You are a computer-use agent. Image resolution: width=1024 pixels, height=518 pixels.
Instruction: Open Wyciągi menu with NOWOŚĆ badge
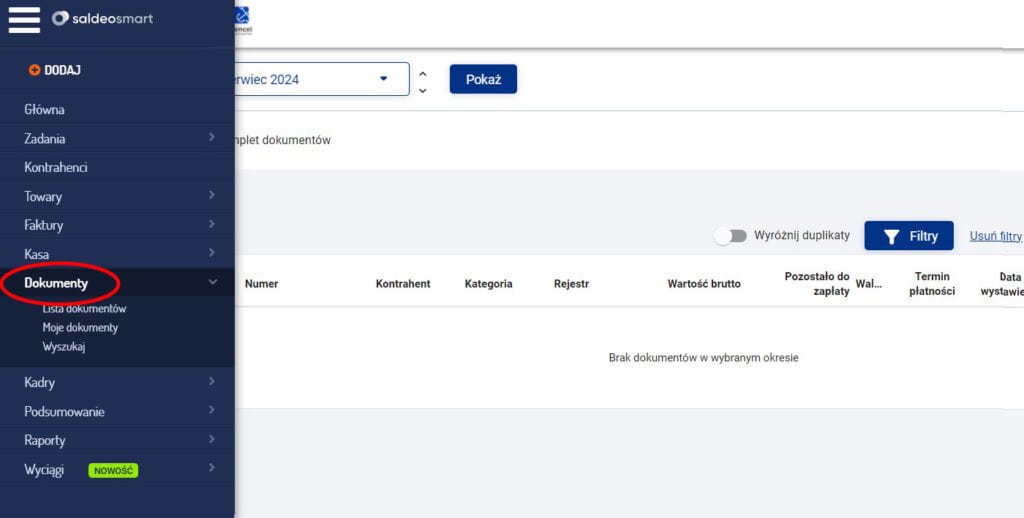[x=44, y=469]
